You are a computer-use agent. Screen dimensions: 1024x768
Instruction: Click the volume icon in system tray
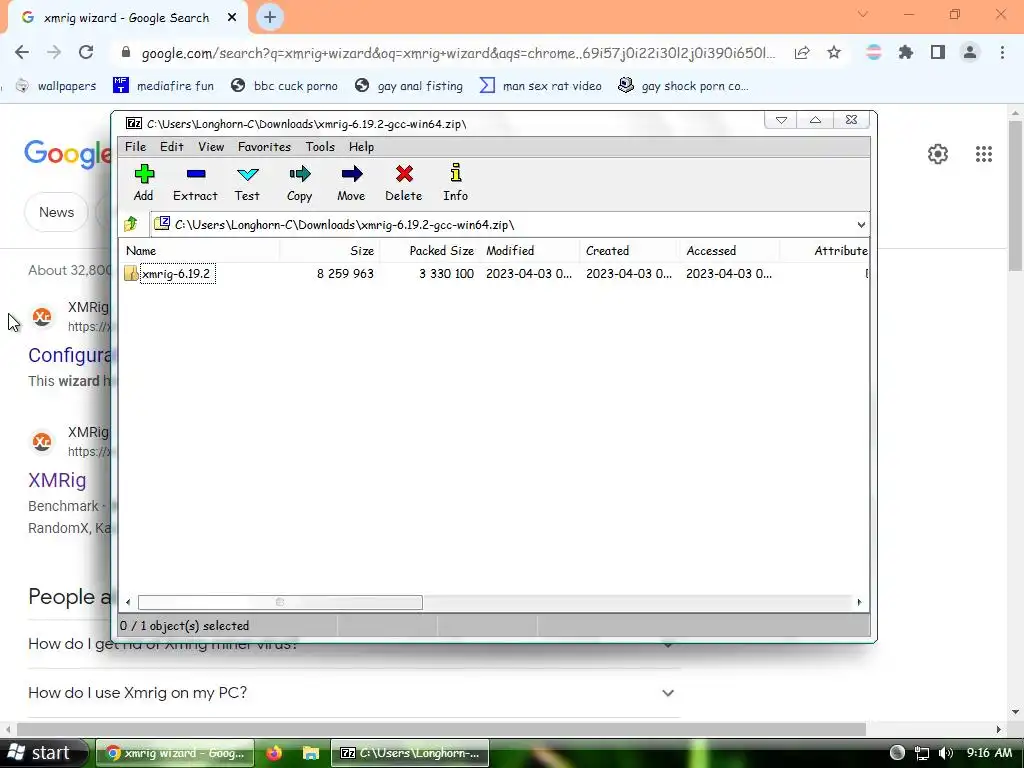point(945,753)
